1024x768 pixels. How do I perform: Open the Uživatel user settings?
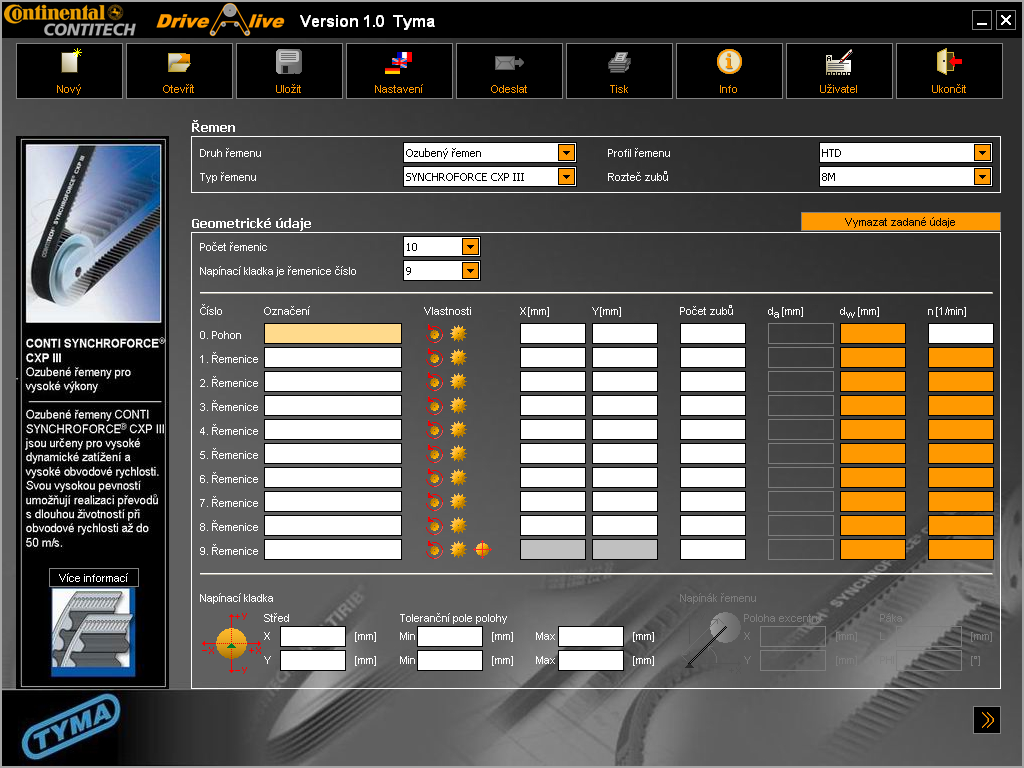839,71
